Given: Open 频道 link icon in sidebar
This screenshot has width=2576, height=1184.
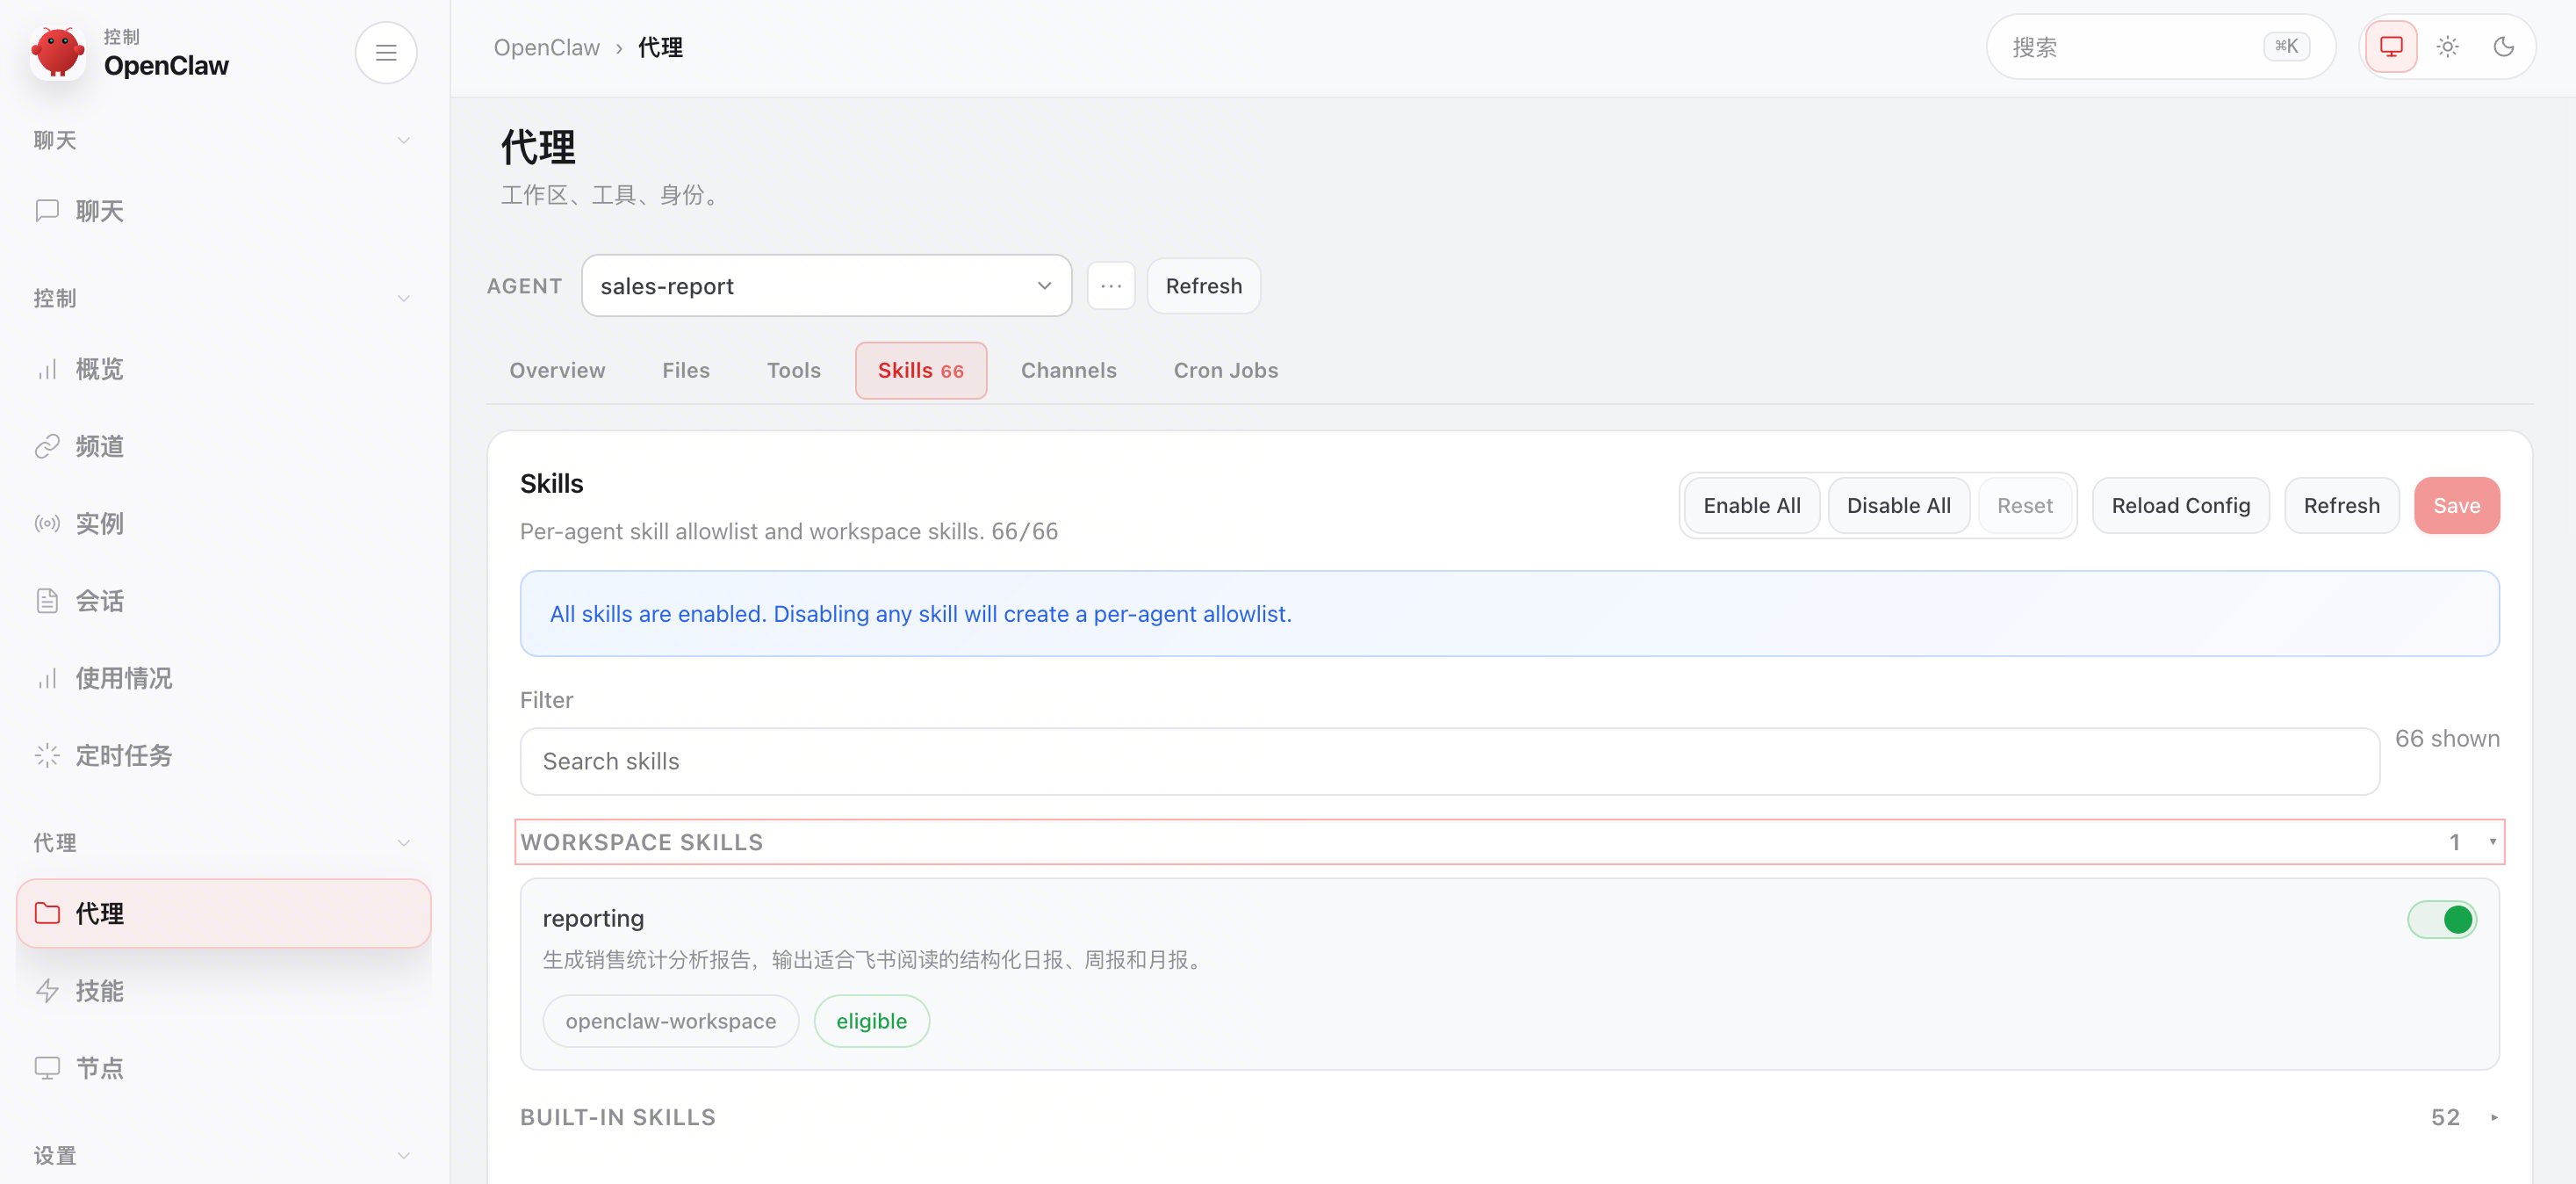Looking at the screenshot, I should [x=47, y=446].
